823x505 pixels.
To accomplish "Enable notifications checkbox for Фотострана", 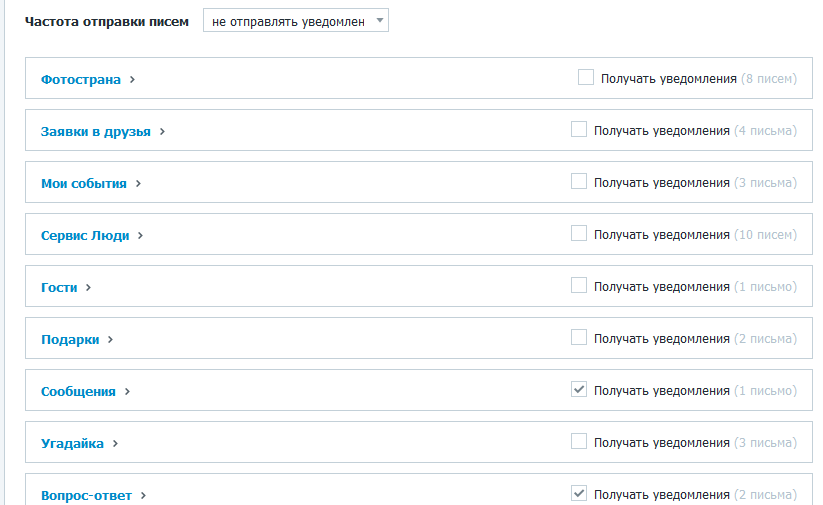I will pos(586,77).
